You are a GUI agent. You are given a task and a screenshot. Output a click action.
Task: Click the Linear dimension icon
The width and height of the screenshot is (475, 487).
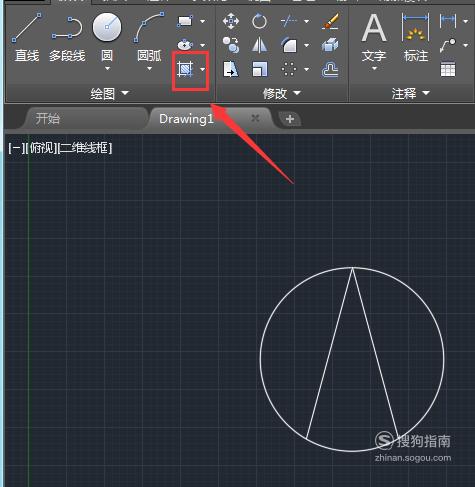tap(448, 21)
